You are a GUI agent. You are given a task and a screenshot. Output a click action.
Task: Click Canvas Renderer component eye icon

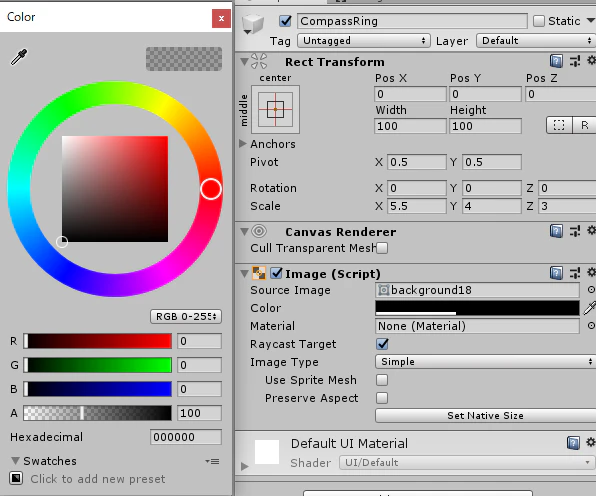259,231
